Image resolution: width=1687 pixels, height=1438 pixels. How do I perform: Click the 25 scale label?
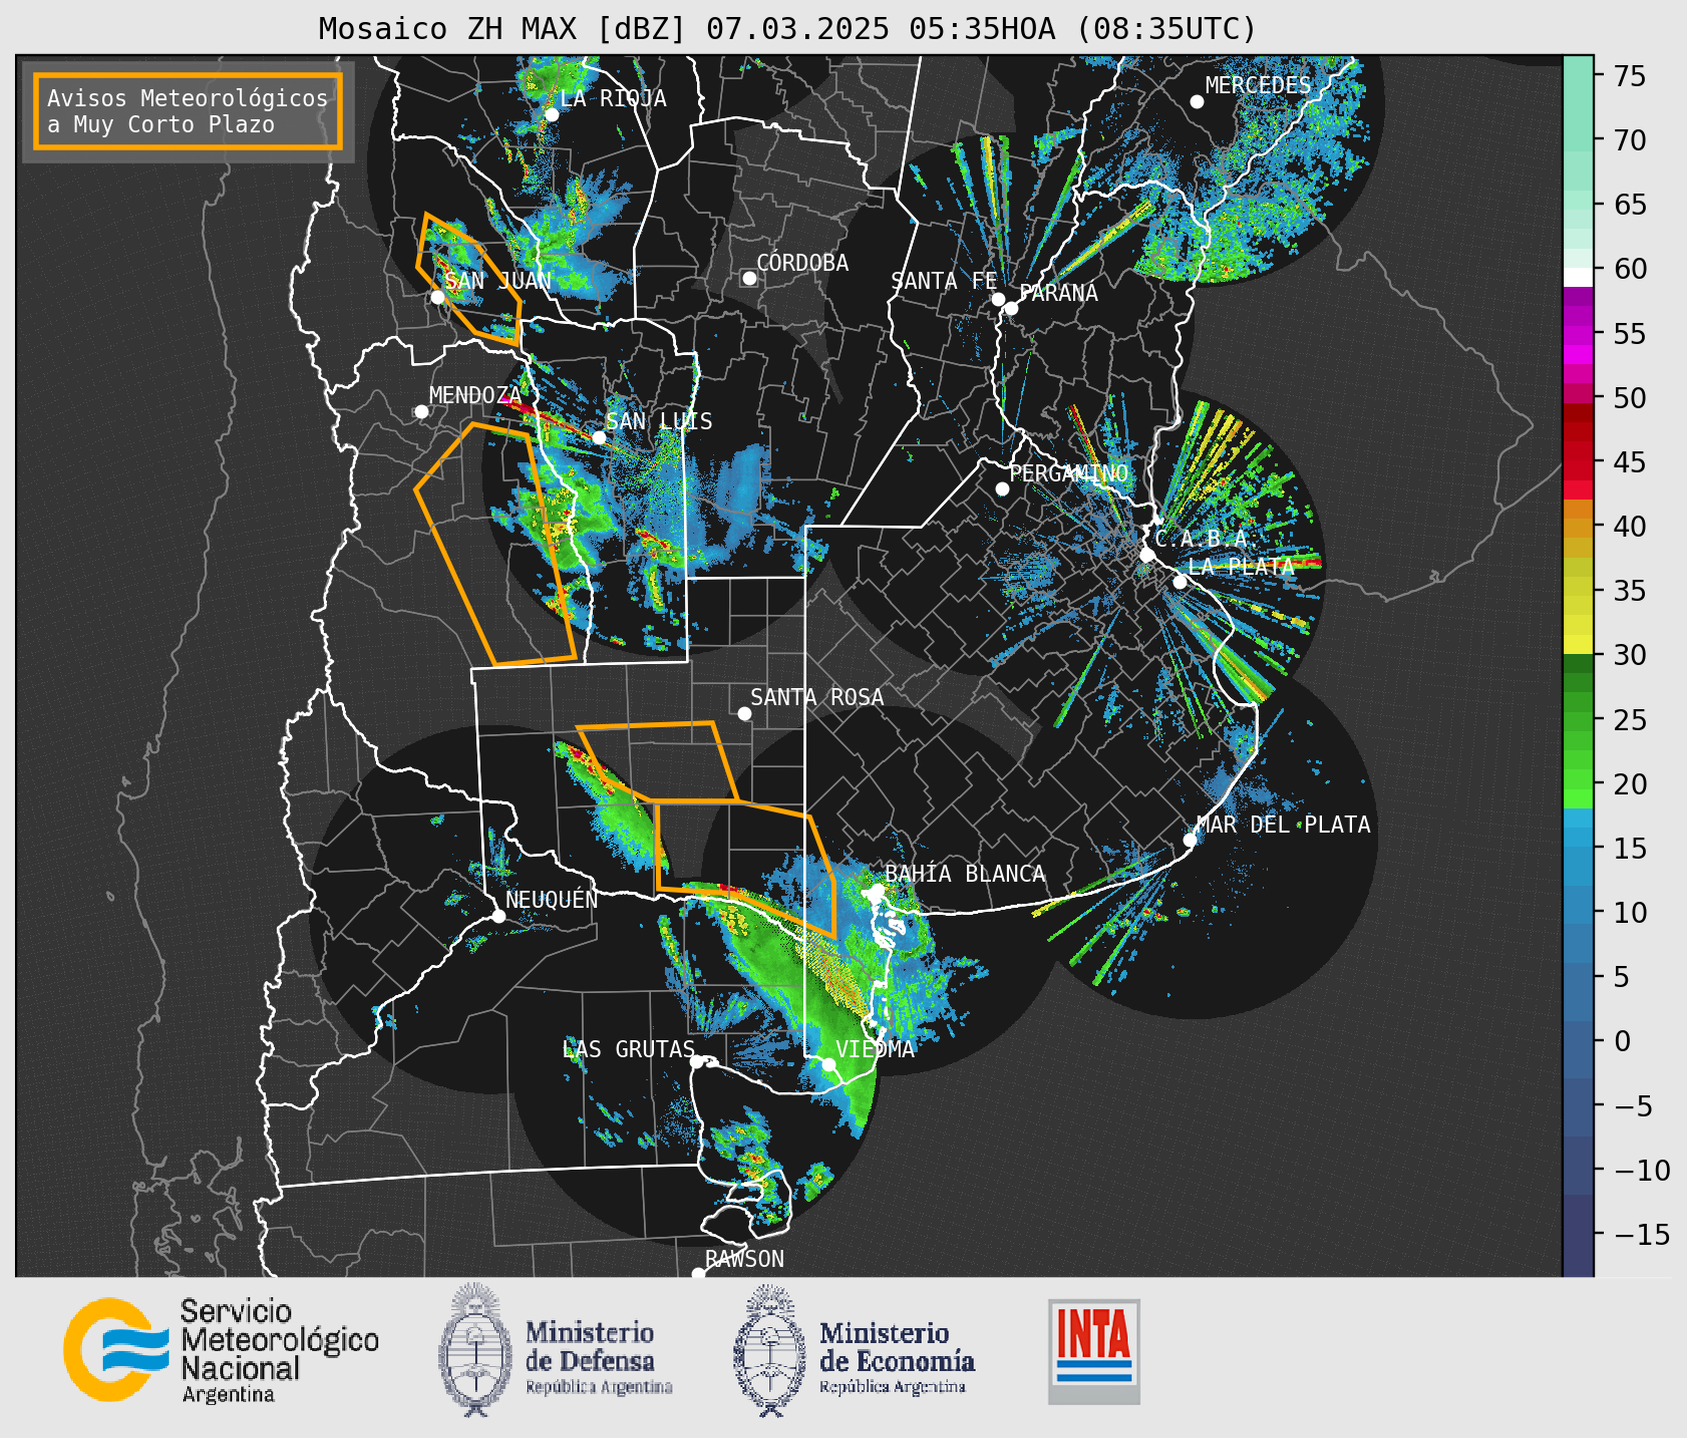point(1630,720)
